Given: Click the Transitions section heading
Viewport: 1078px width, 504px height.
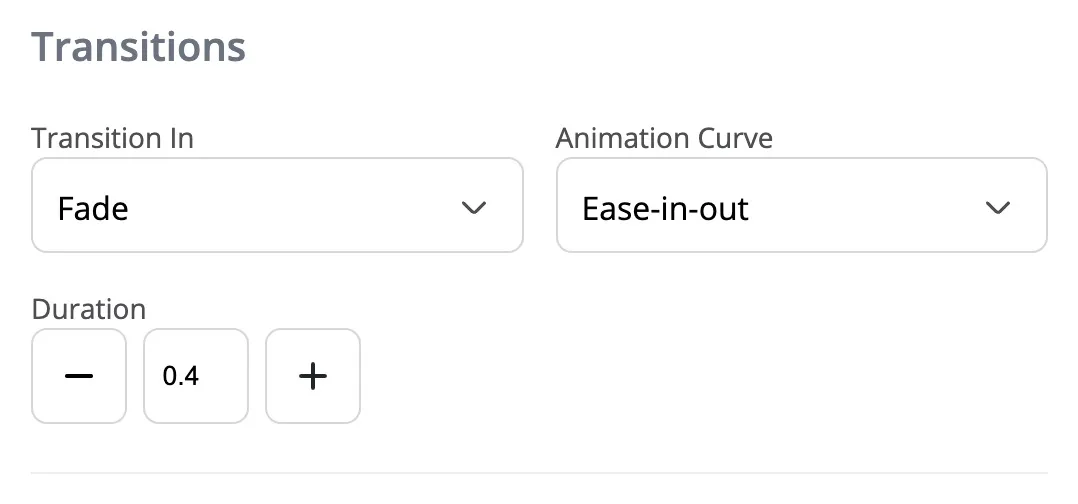Looking at the screenshot, I should [x=139, y=47].
